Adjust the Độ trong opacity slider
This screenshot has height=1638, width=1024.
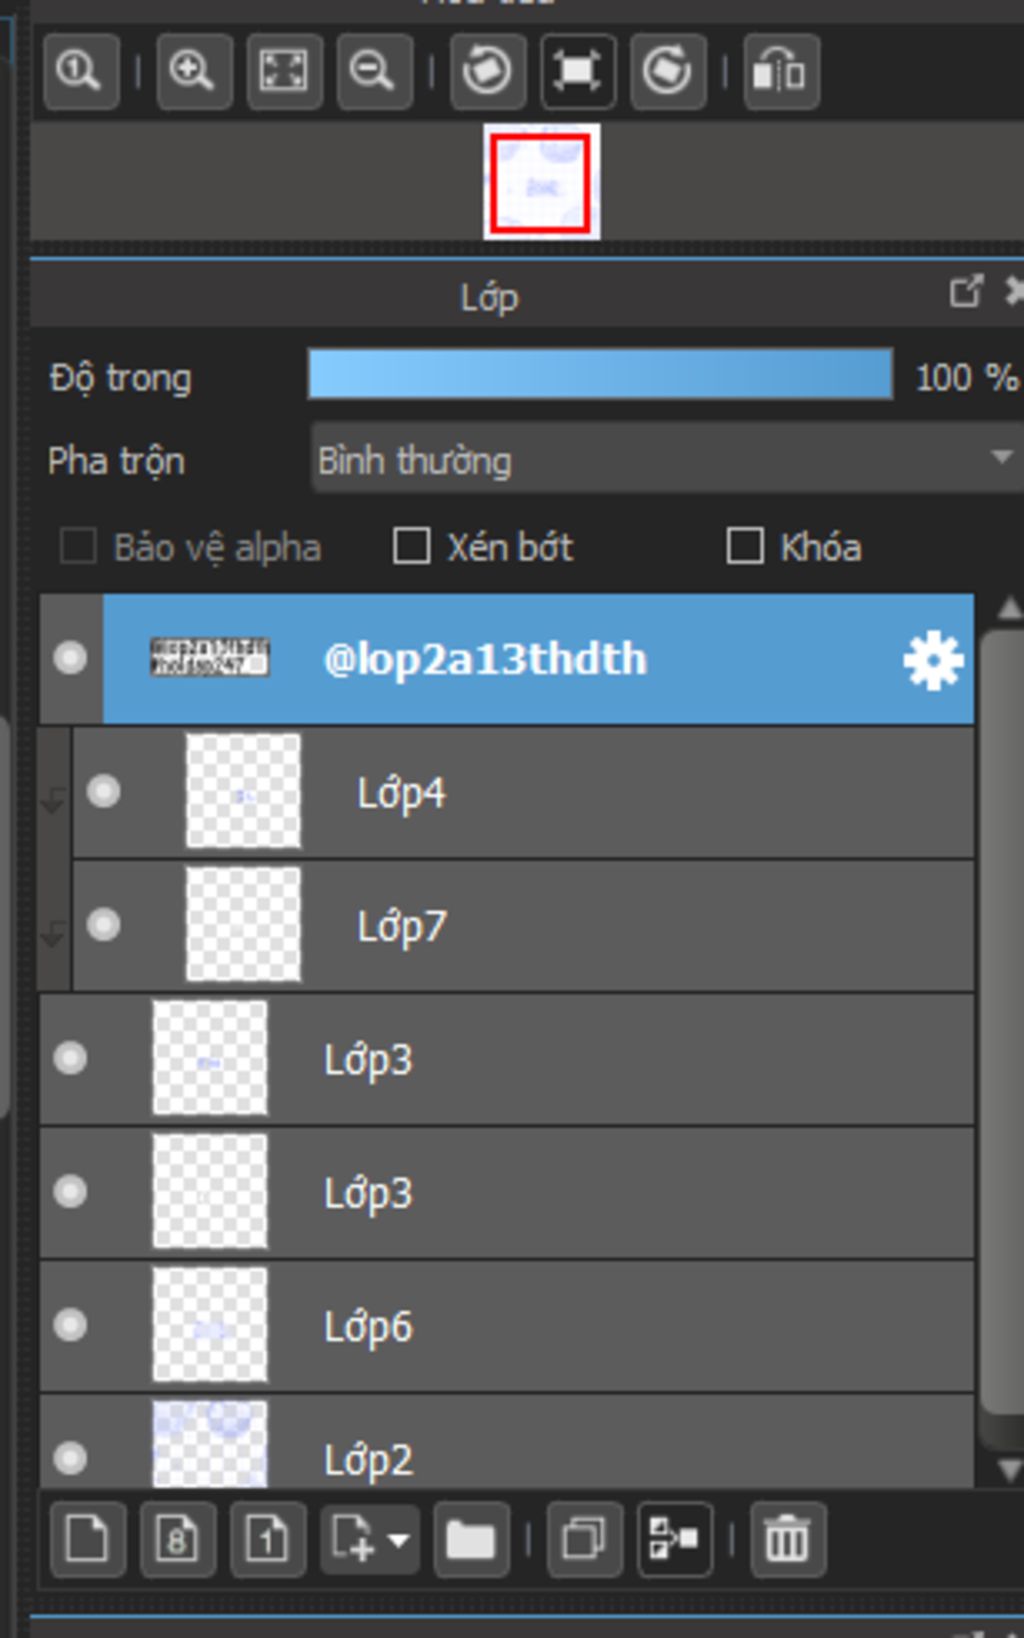coord(600,374)
